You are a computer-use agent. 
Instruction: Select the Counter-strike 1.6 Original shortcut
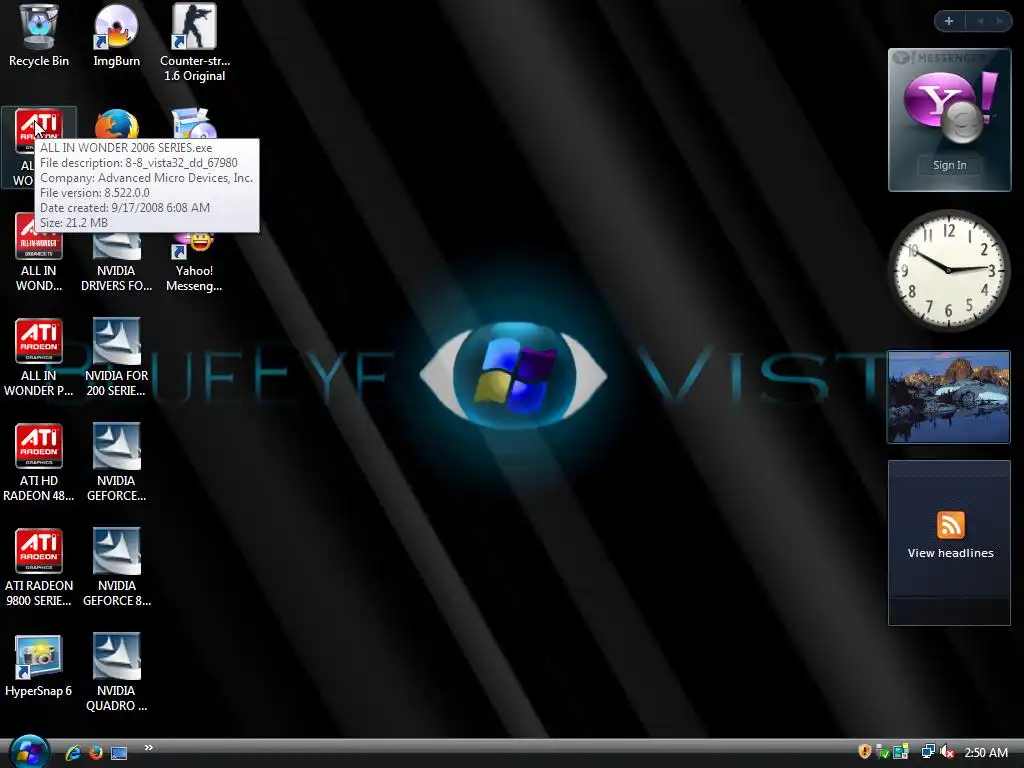[195, 42]
